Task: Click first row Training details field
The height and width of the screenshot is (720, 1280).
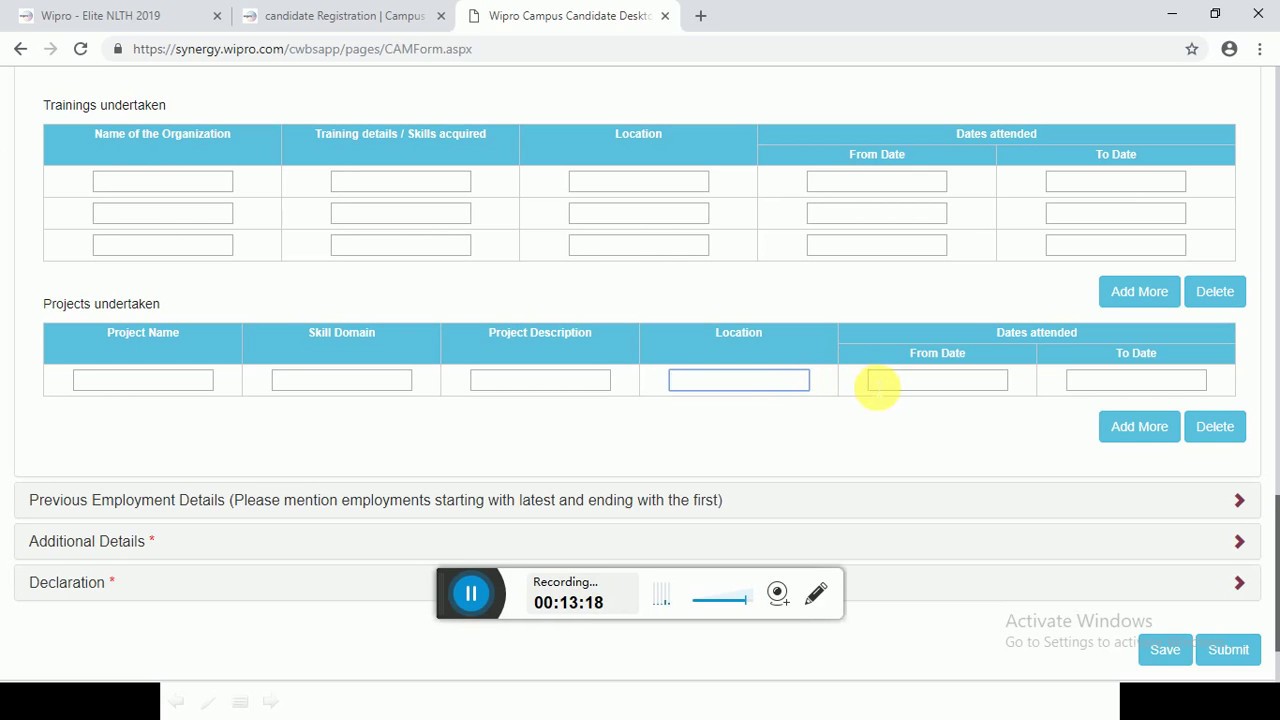Action: point(401,181)
